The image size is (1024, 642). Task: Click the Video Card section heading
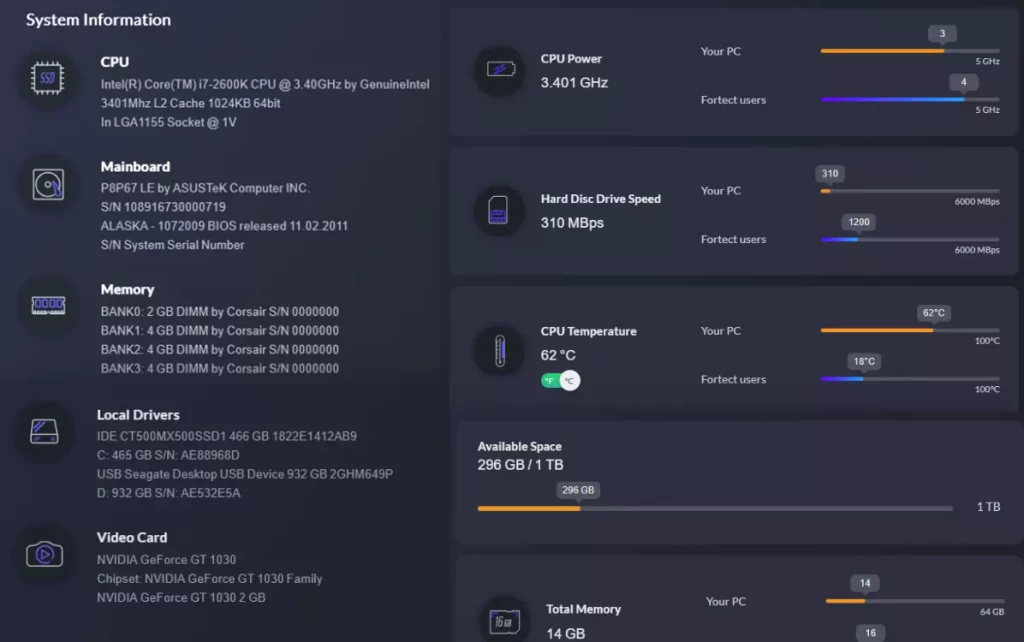132,538
